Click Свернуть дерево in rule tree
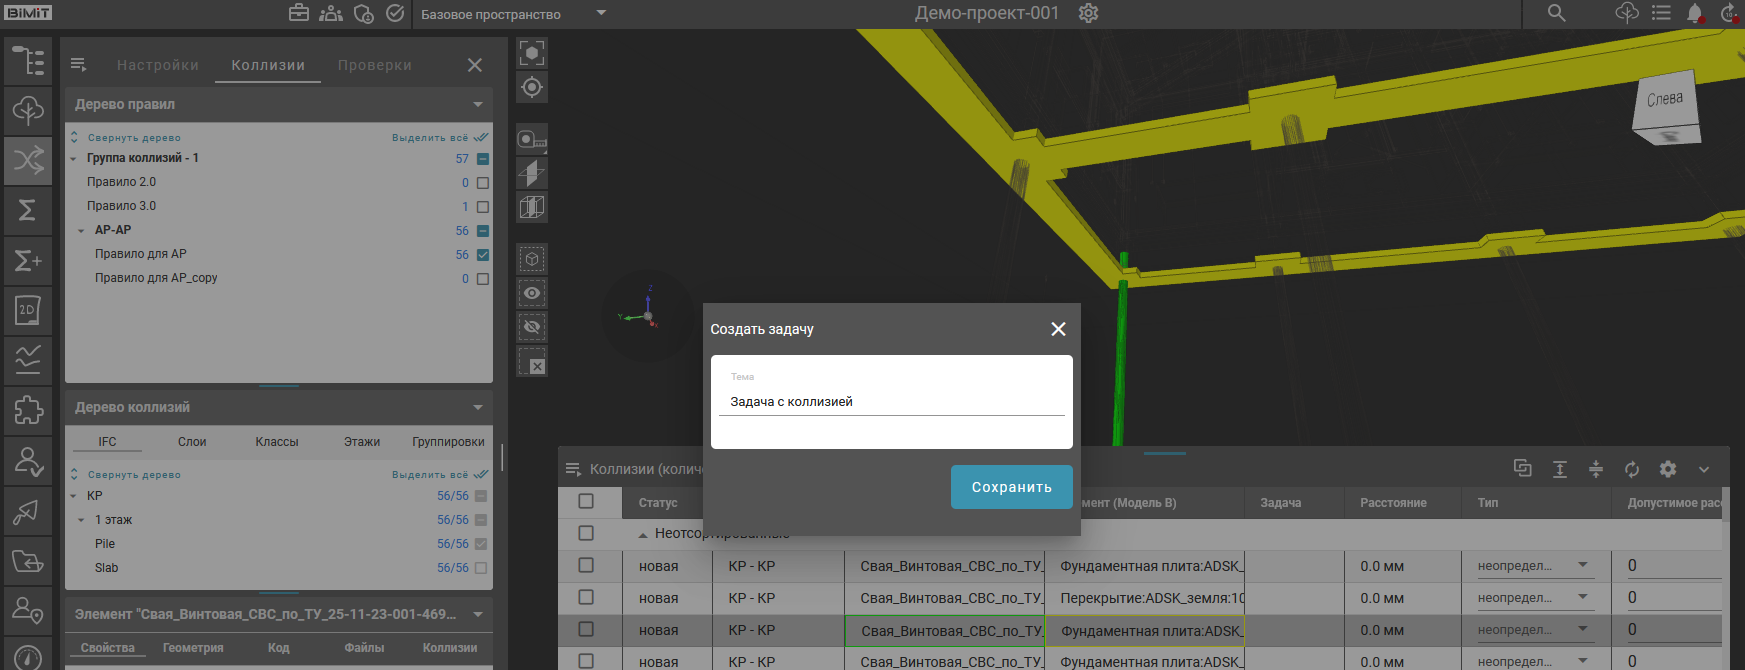Viewport: 1745px width, 670px height. pyautogui.click(x=133, y=138)
